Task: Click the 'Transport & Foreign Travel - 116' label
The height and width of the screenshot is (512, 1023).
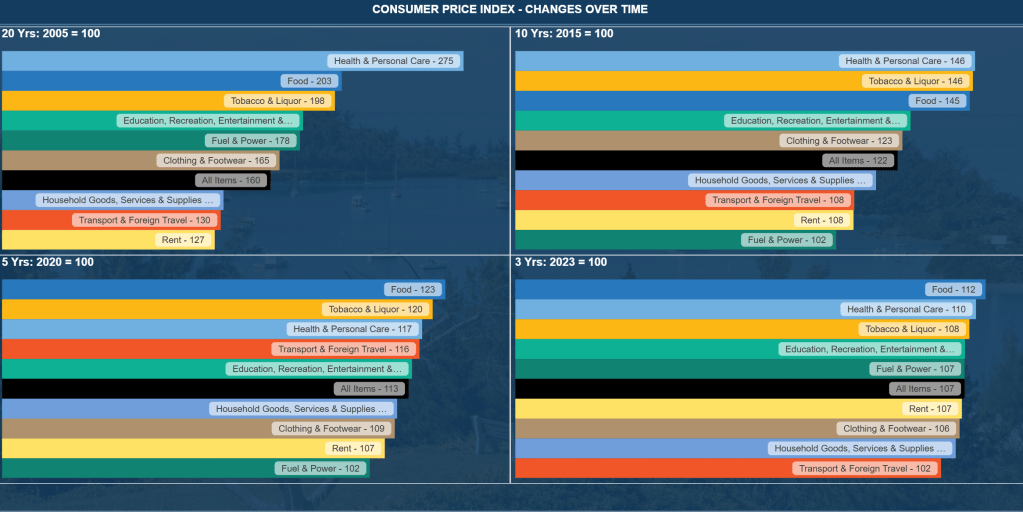Action: tap(344, 349)
